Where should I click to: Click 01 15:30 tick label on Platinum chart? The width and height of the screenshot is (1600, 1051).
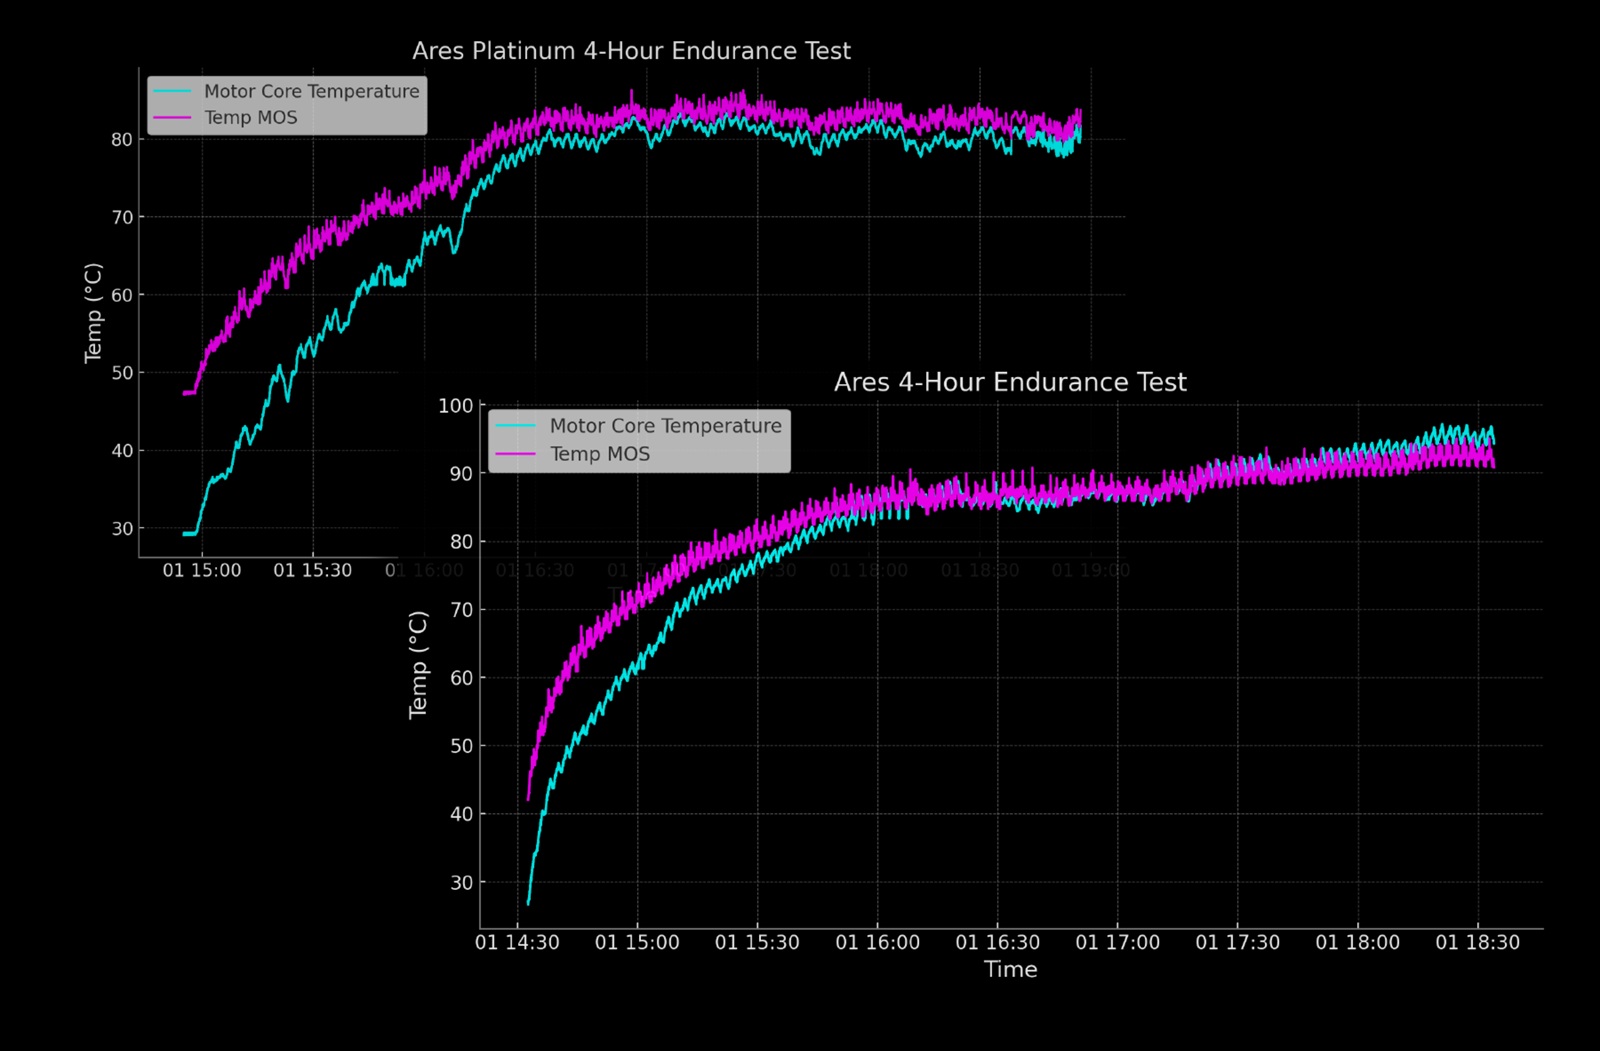(x=313, y=571)
